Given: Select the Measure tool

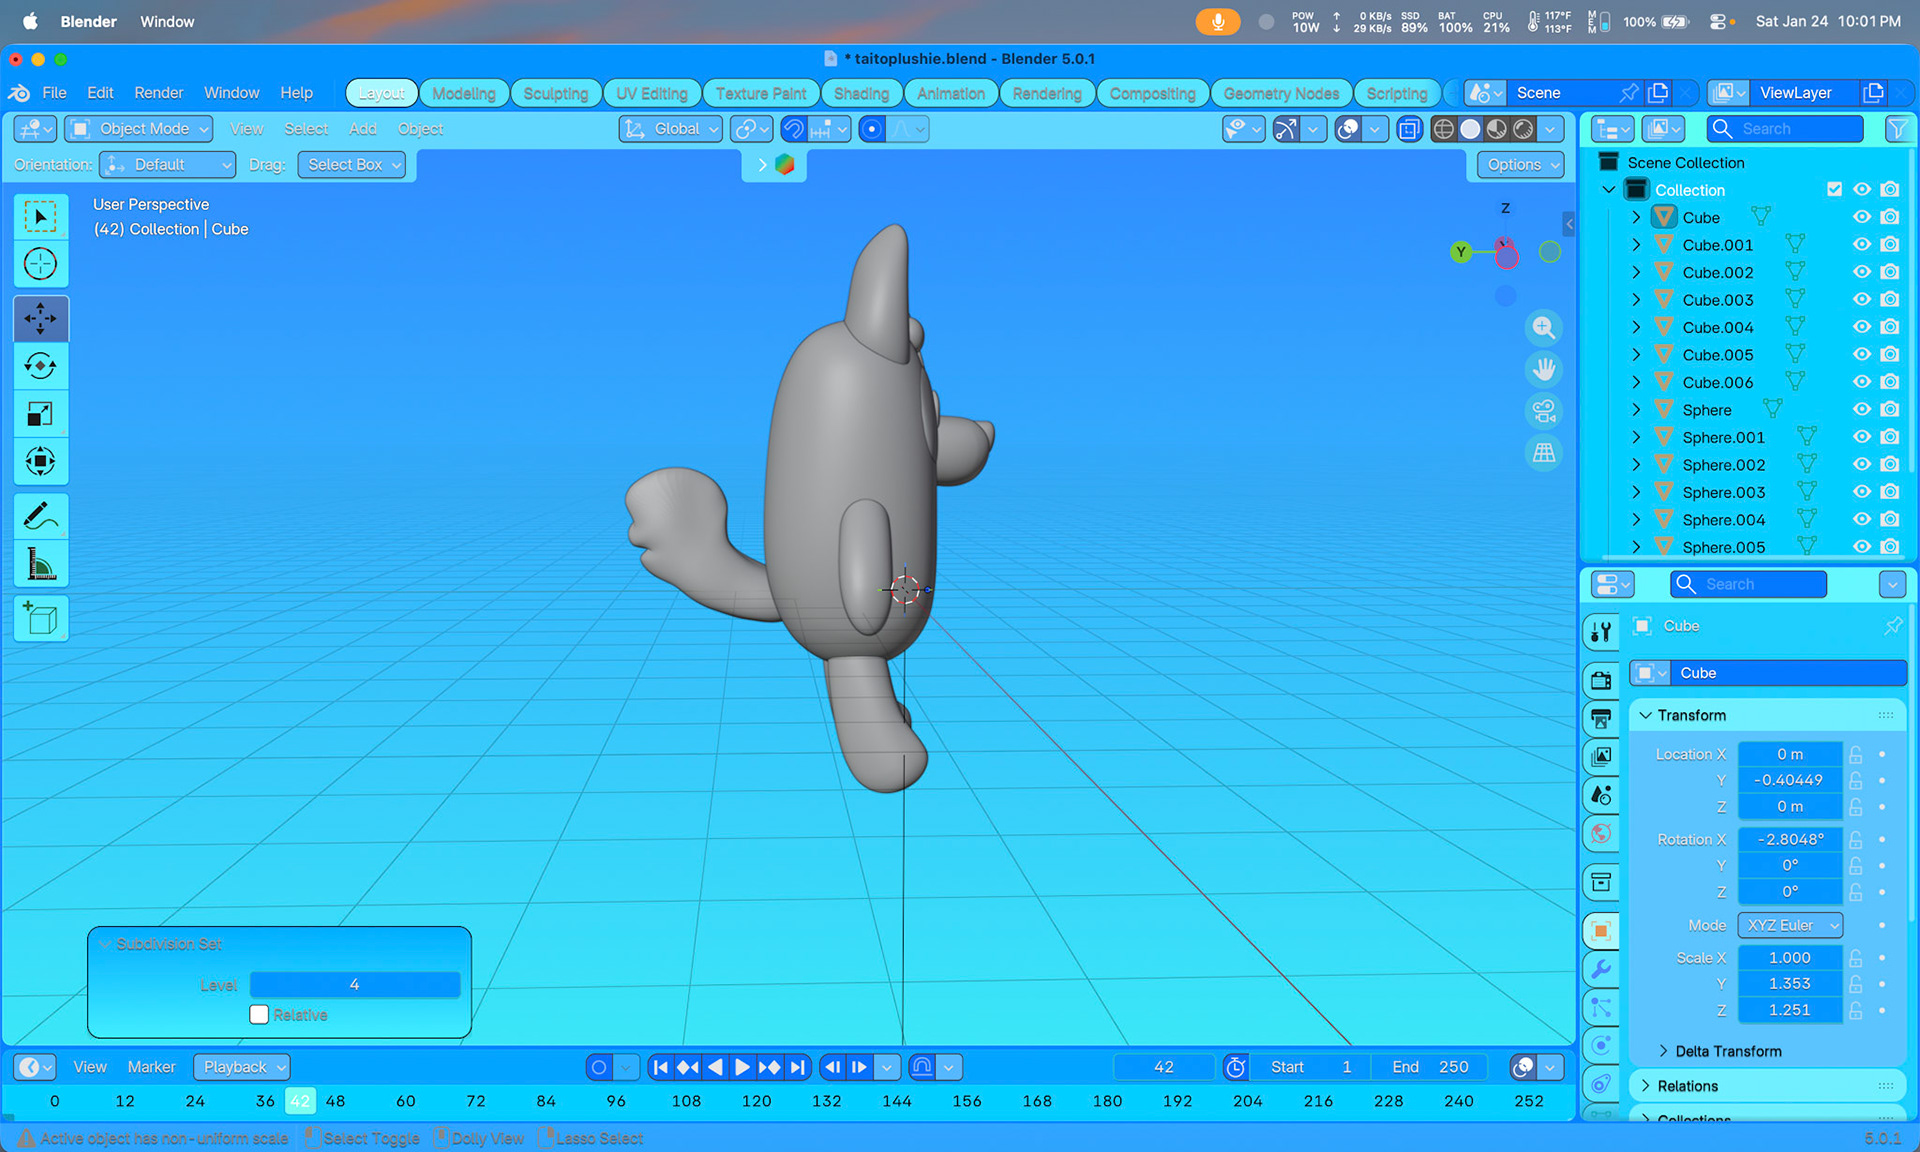Looking at the screenshot, I should (x=40, y=565).
